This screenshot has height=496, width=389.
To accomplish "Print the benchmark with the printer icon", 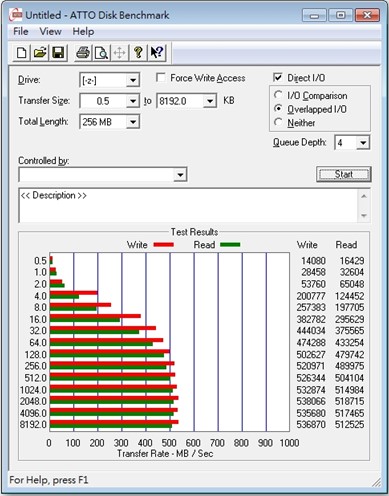I will click(x=83, y=53).
